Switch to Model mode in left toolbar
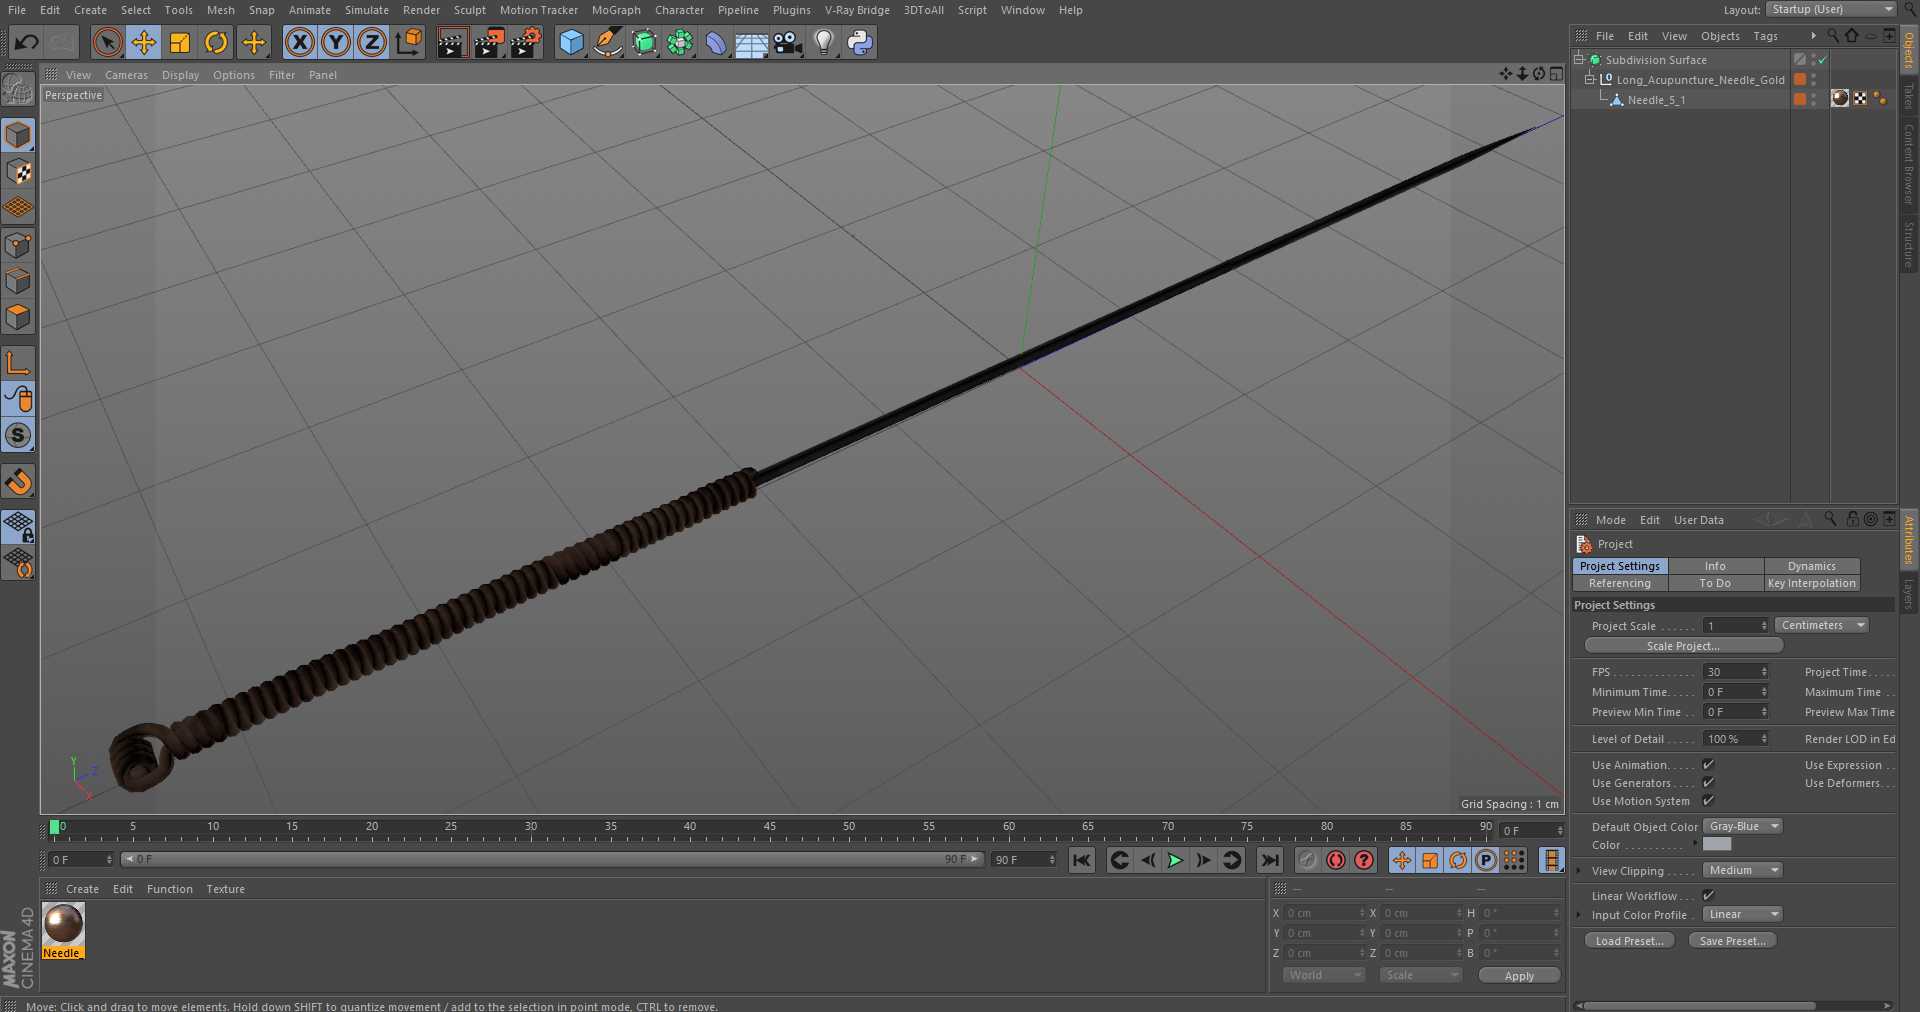The width and height of the screenshot is (1920, 1012). pos(18,135)
